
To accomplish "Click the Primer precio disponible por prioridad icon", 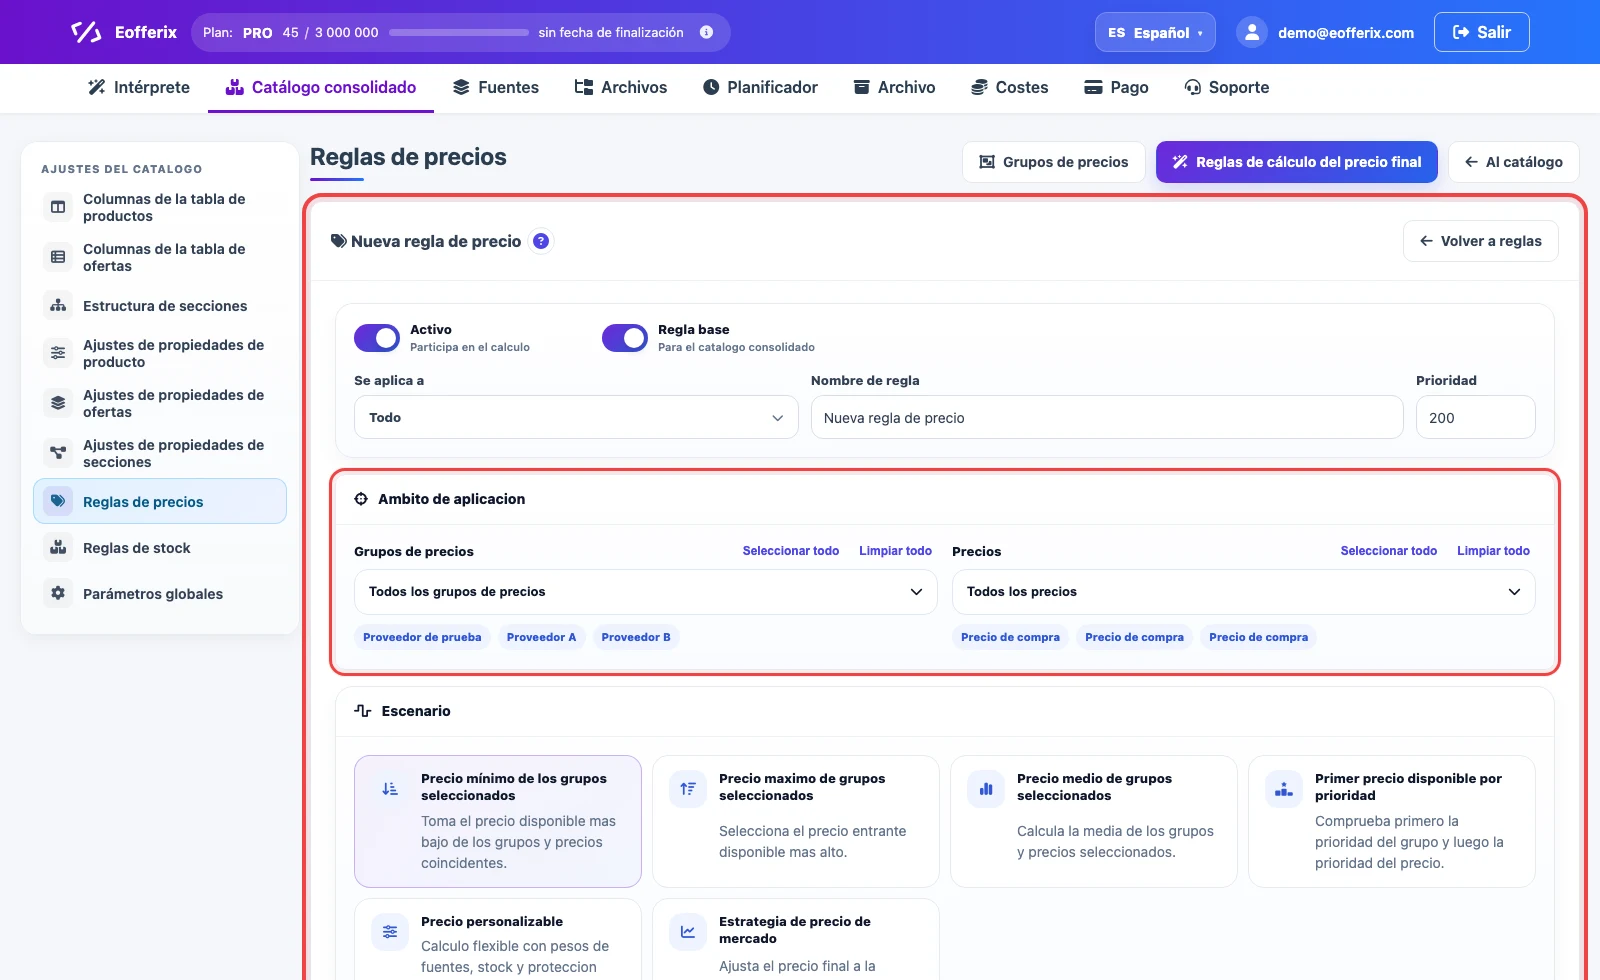I will tap(1284, 789).
